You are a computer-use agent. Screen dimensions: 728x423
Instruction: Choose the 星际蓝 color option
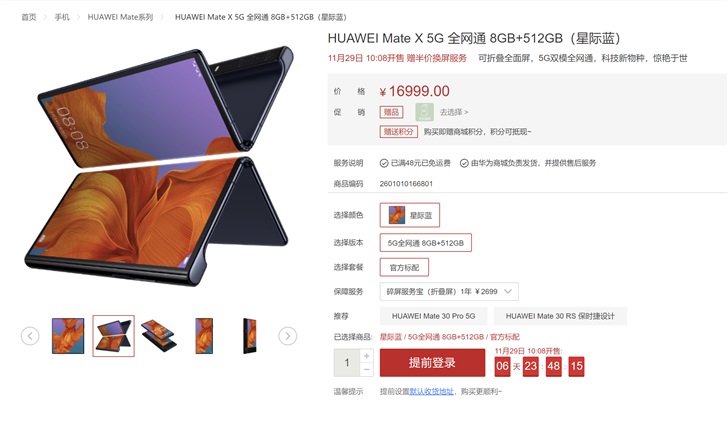coord(410,215)
